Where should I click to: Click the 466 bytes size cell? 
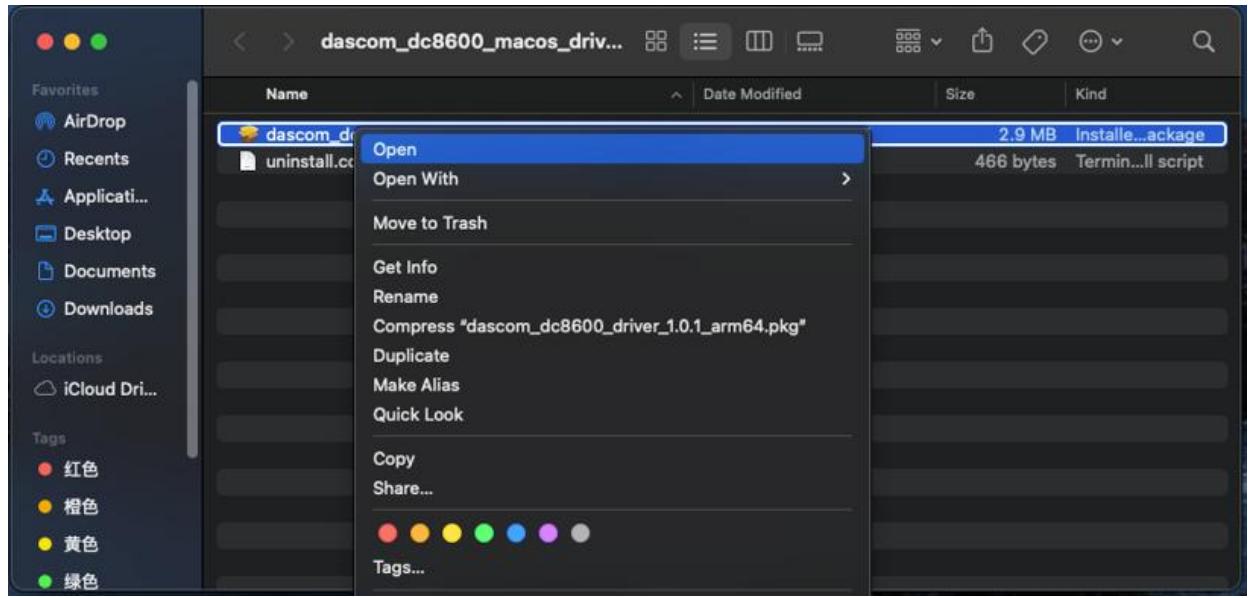[1015, 161]
